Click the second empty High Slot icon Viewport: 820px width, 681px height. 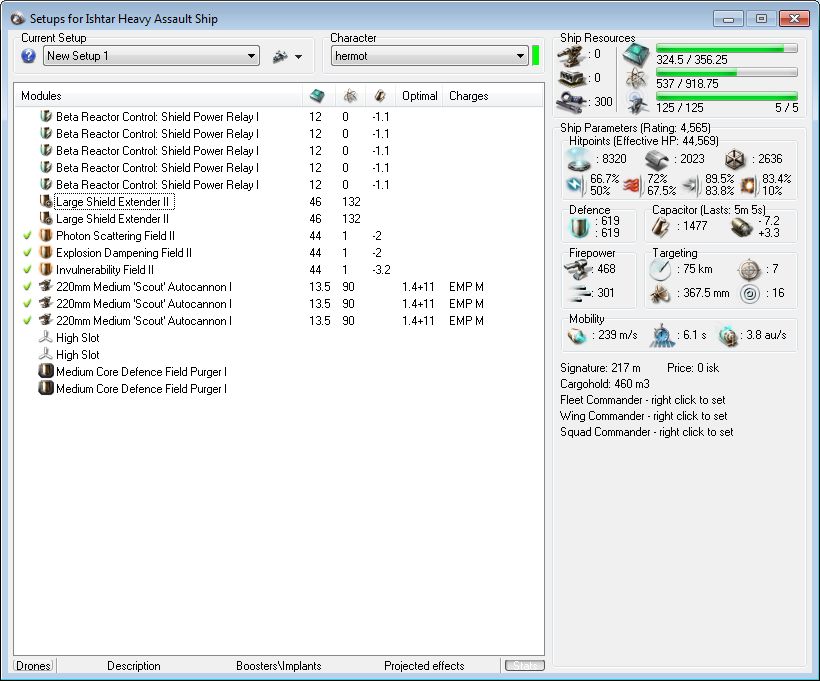coord(46,354)
